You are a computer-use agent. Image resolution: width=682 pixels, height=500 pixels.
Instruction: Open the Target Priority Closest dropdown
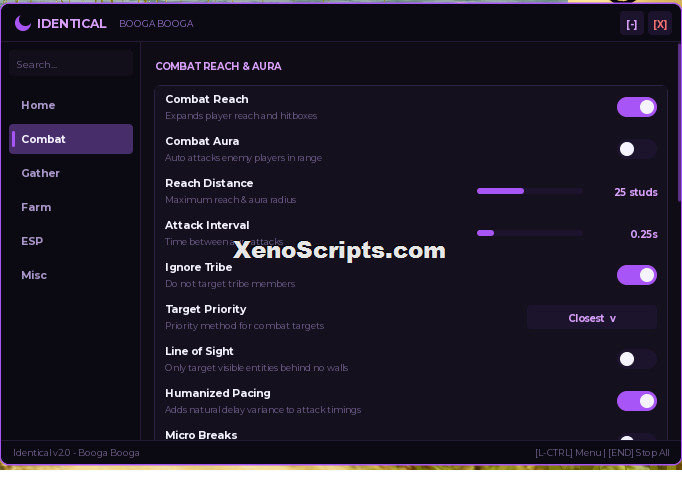592,318
